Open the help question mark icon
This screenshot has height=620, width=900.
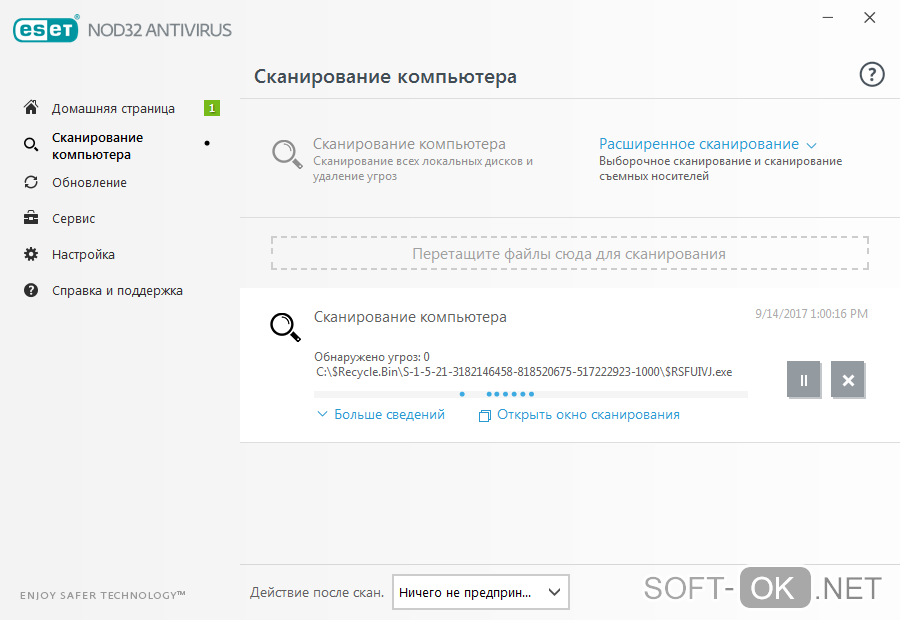(871, 75)
